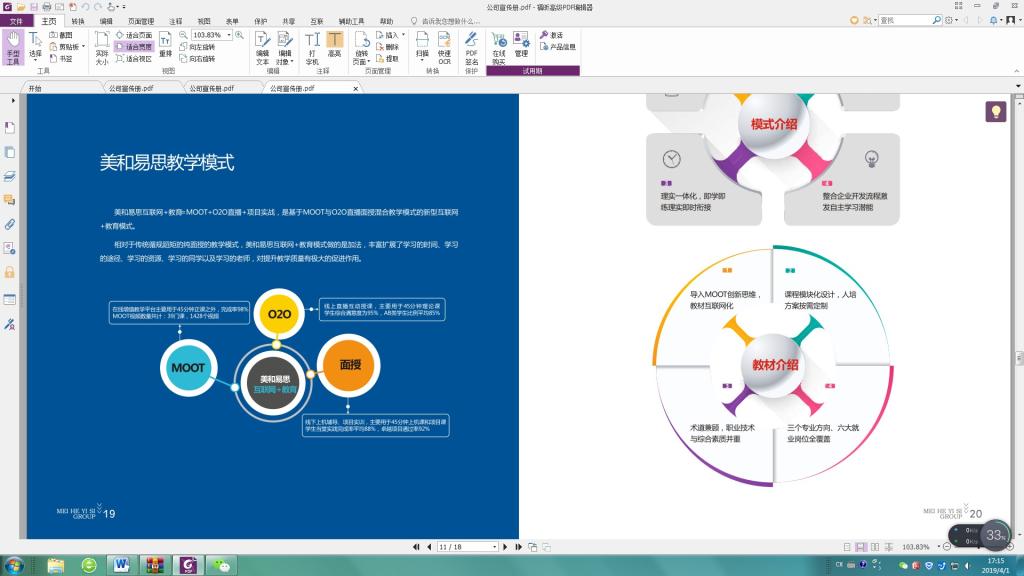This screenshot has height=576, width=1024.
Task: Open the 文件 (File) menu
Action: tap(15, 20)
